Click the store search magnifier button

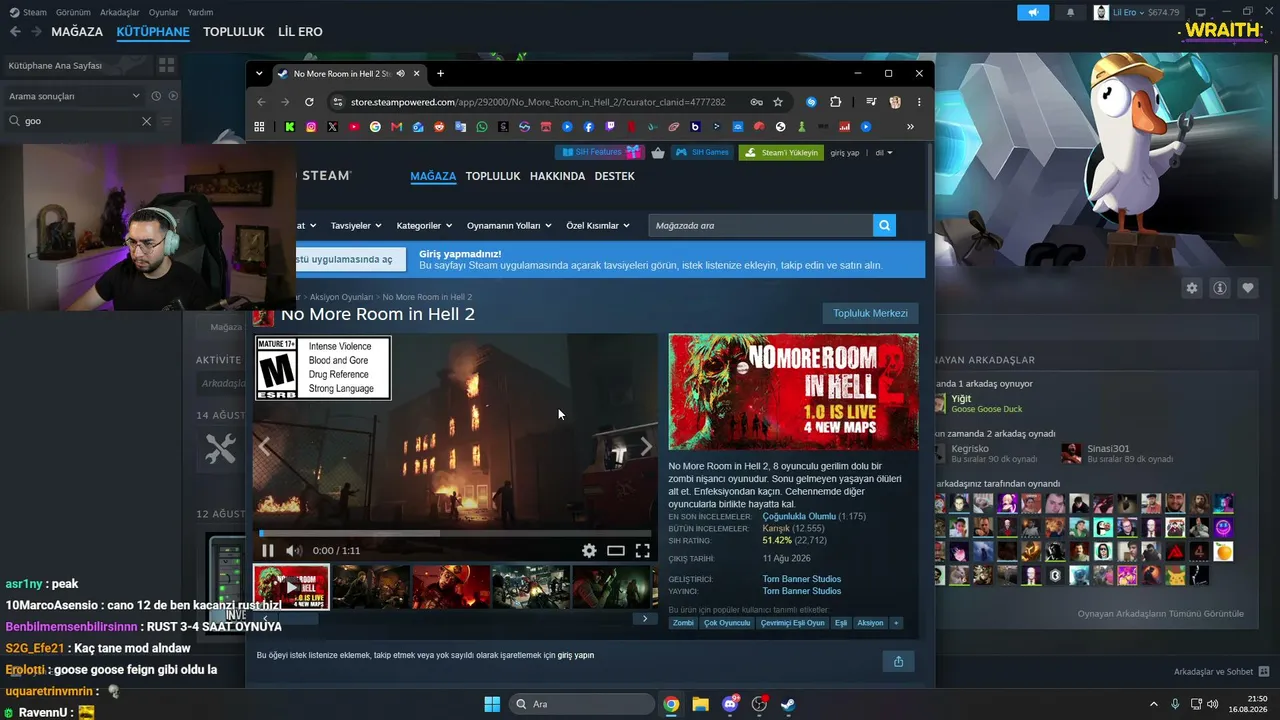tap(884, 226)
